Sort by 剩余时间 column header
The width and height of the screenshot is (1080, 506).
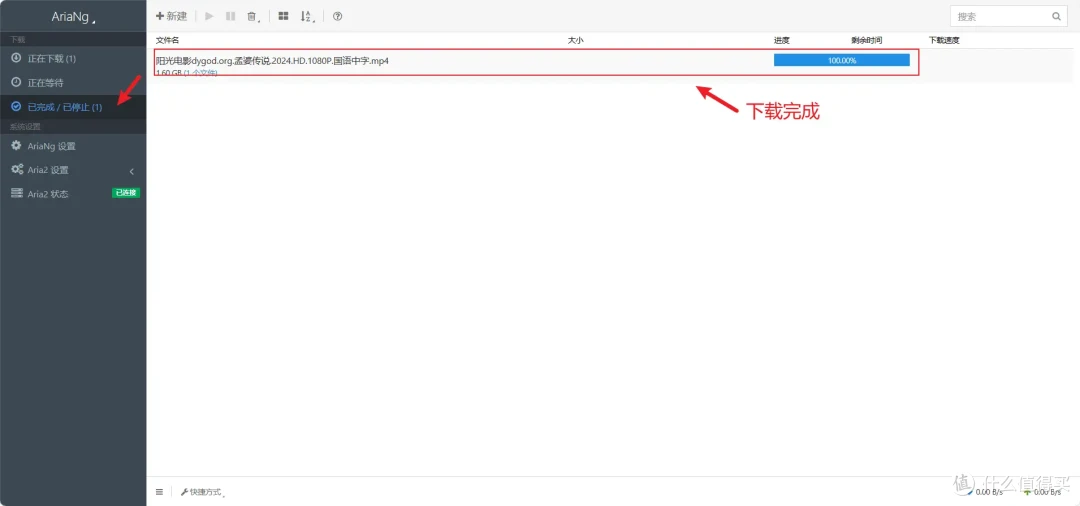tap(866, 41)
